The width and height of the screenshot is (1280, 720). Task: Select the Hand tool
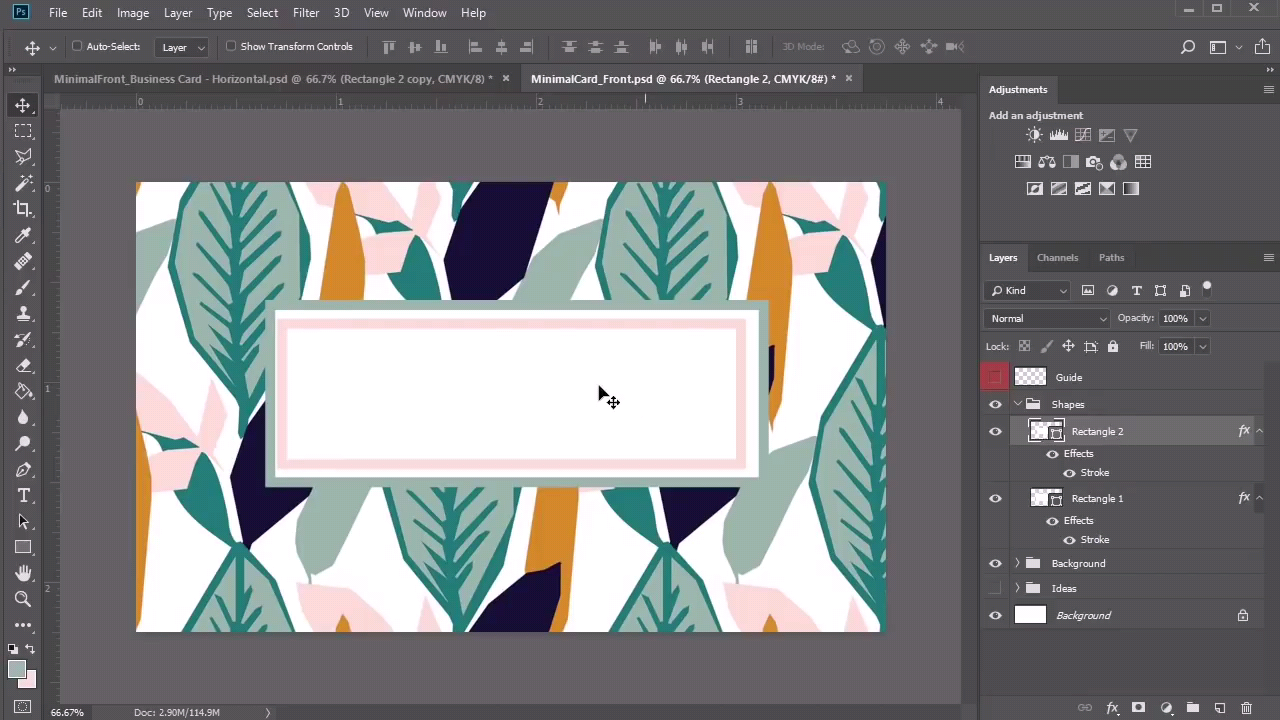22,573
